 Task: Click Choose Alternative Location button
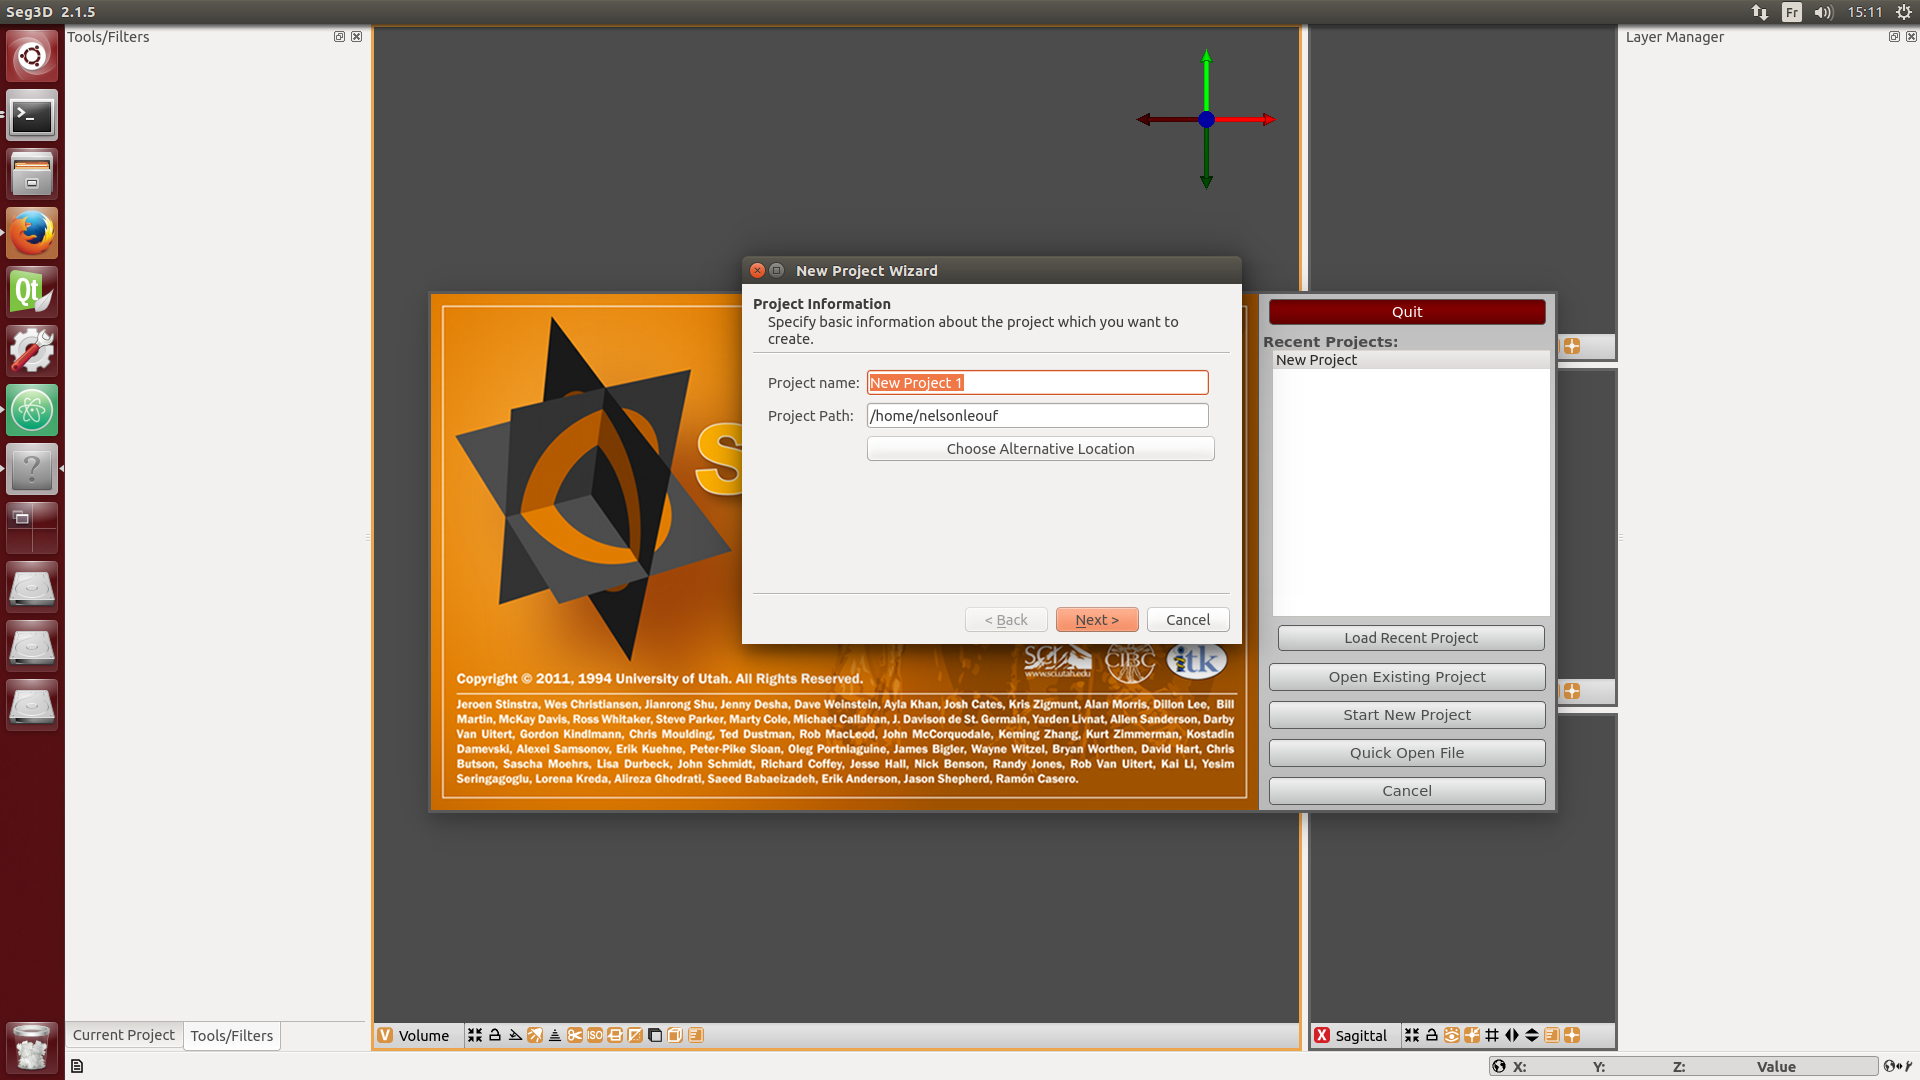pyautogui.click(x=1040, y=449)
